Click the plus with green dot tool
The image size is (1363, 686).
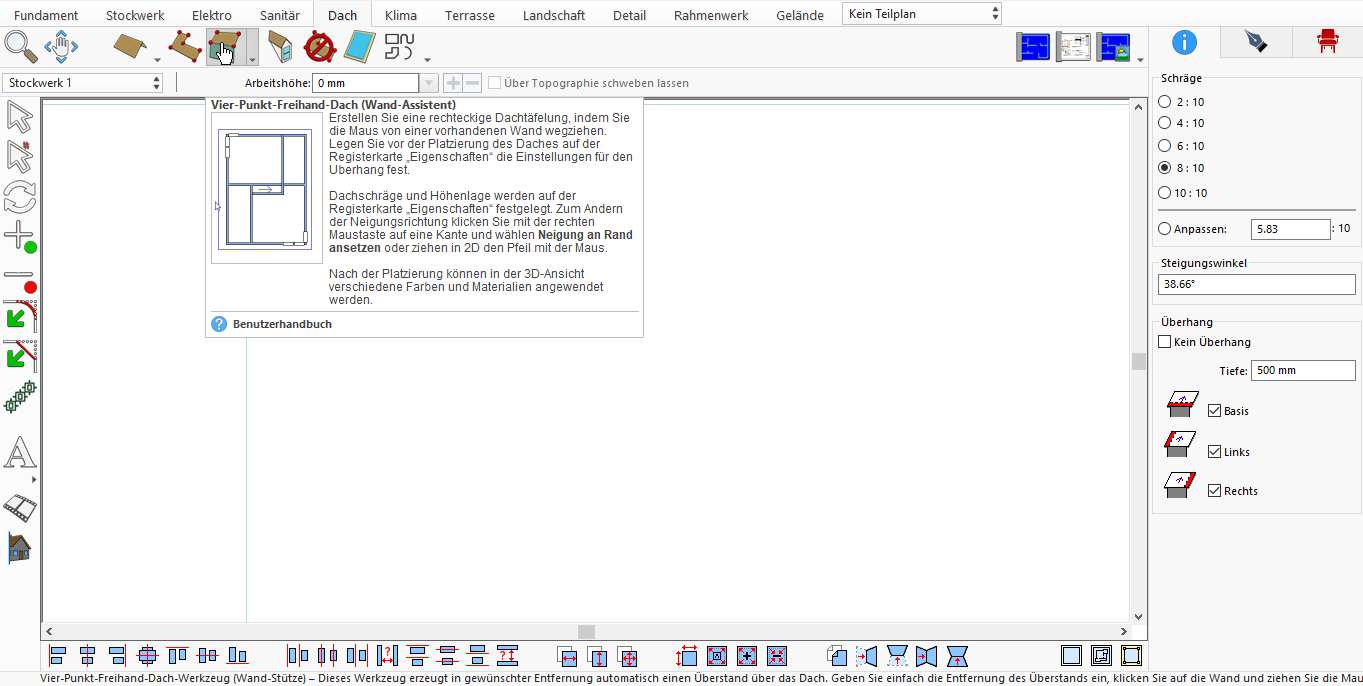coord(20,237)
